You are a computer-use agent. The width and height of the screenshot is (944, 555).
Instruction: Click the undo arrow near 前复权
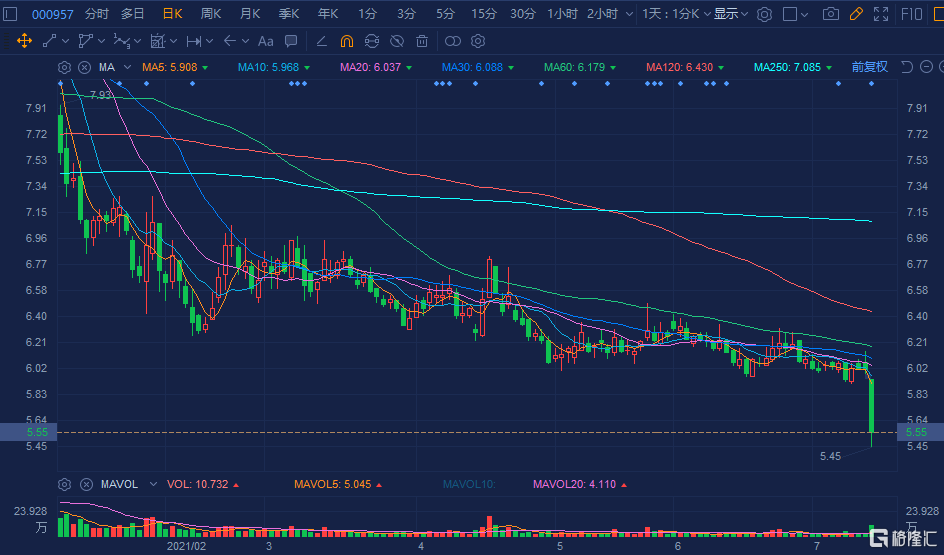click(907, 67)
